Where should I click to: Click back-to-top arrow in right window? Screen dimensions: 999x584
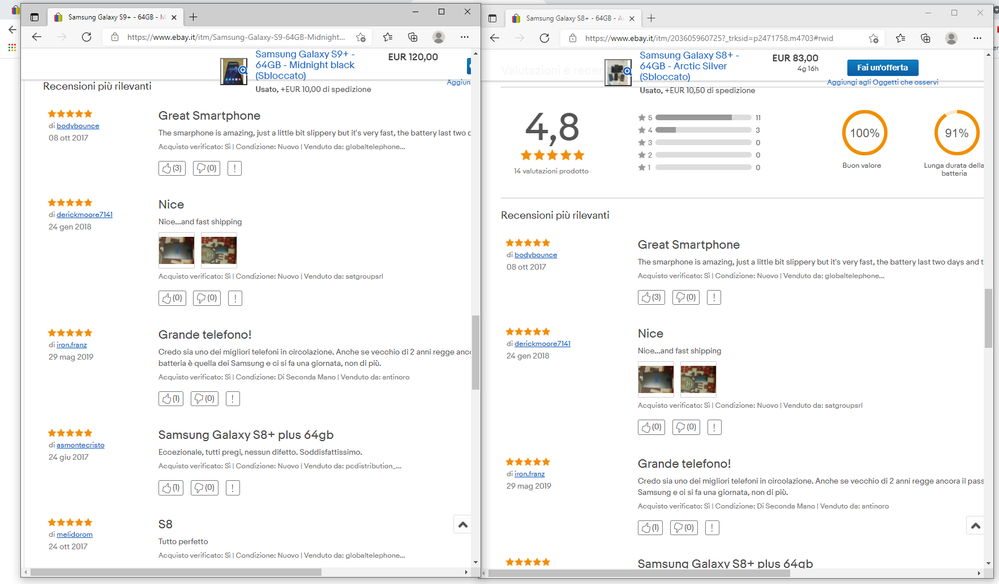975,526
